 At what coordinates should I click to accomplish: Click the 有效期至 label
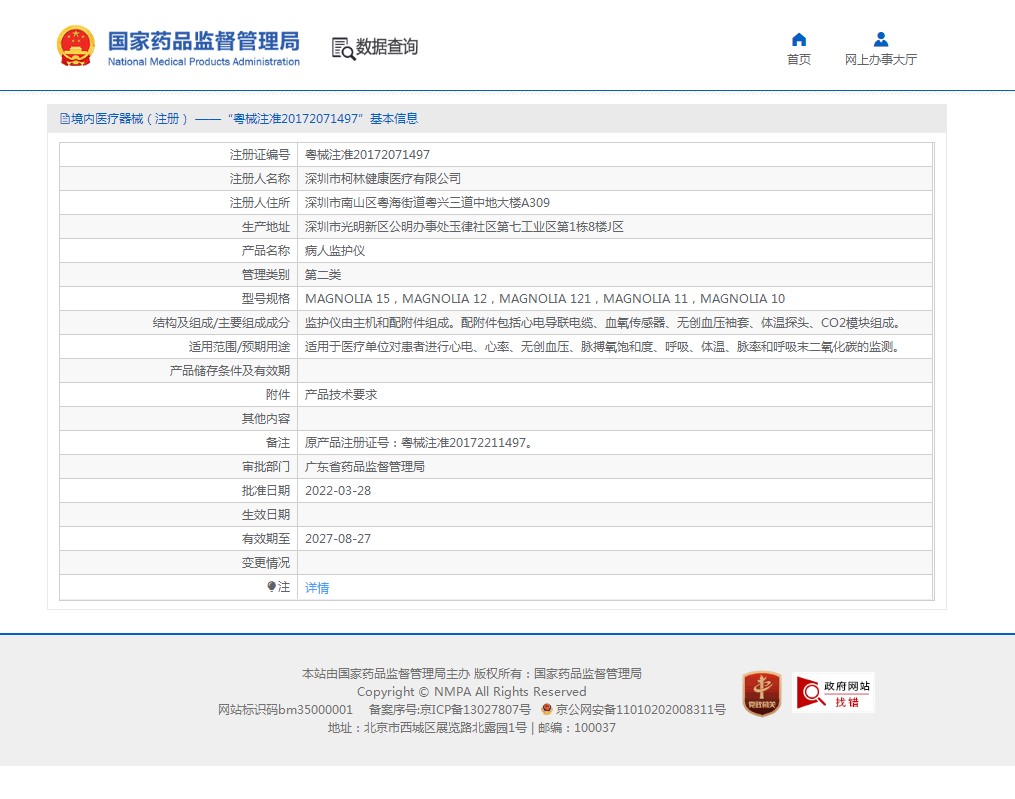click(265, 539)
